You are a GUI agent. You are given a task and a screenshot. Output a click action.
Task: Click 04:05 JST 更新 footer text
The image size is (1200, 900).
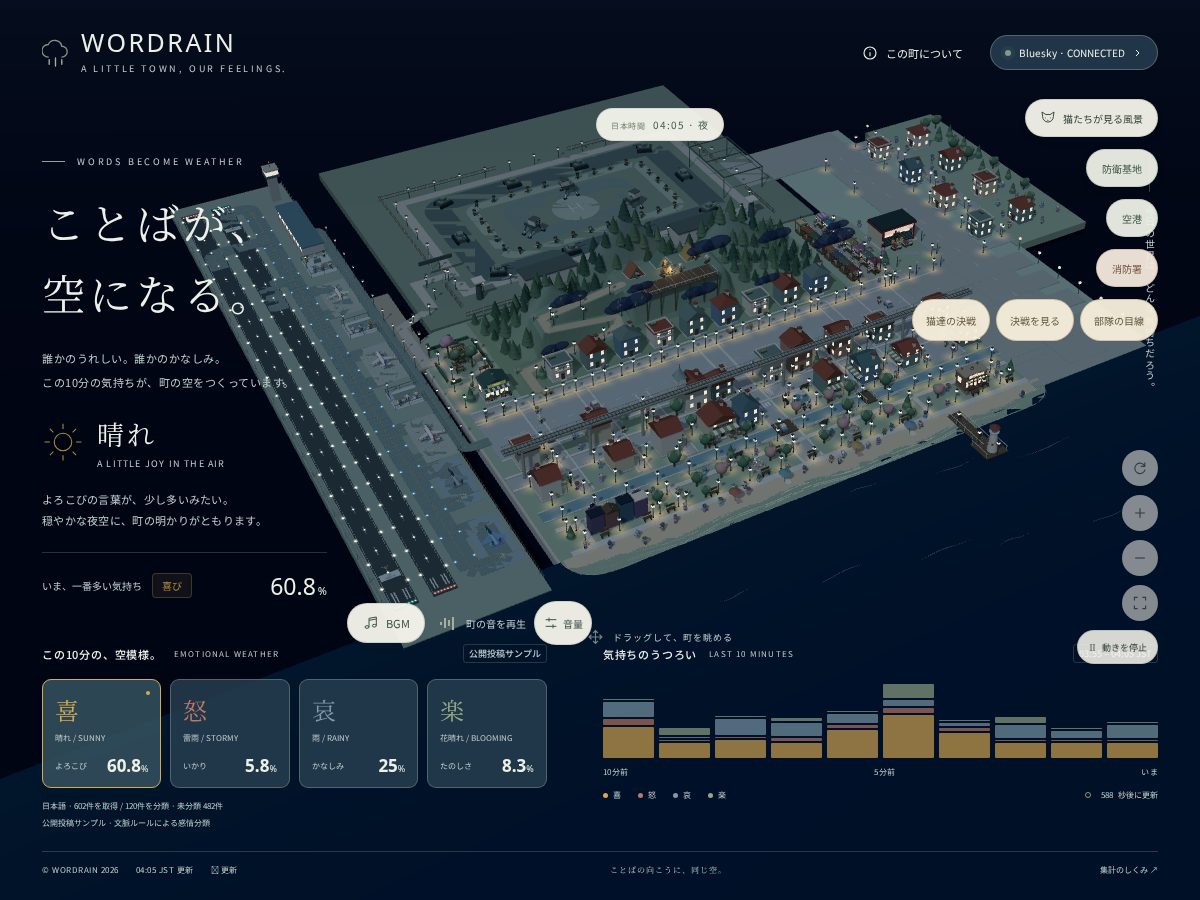tap(164, 870)
